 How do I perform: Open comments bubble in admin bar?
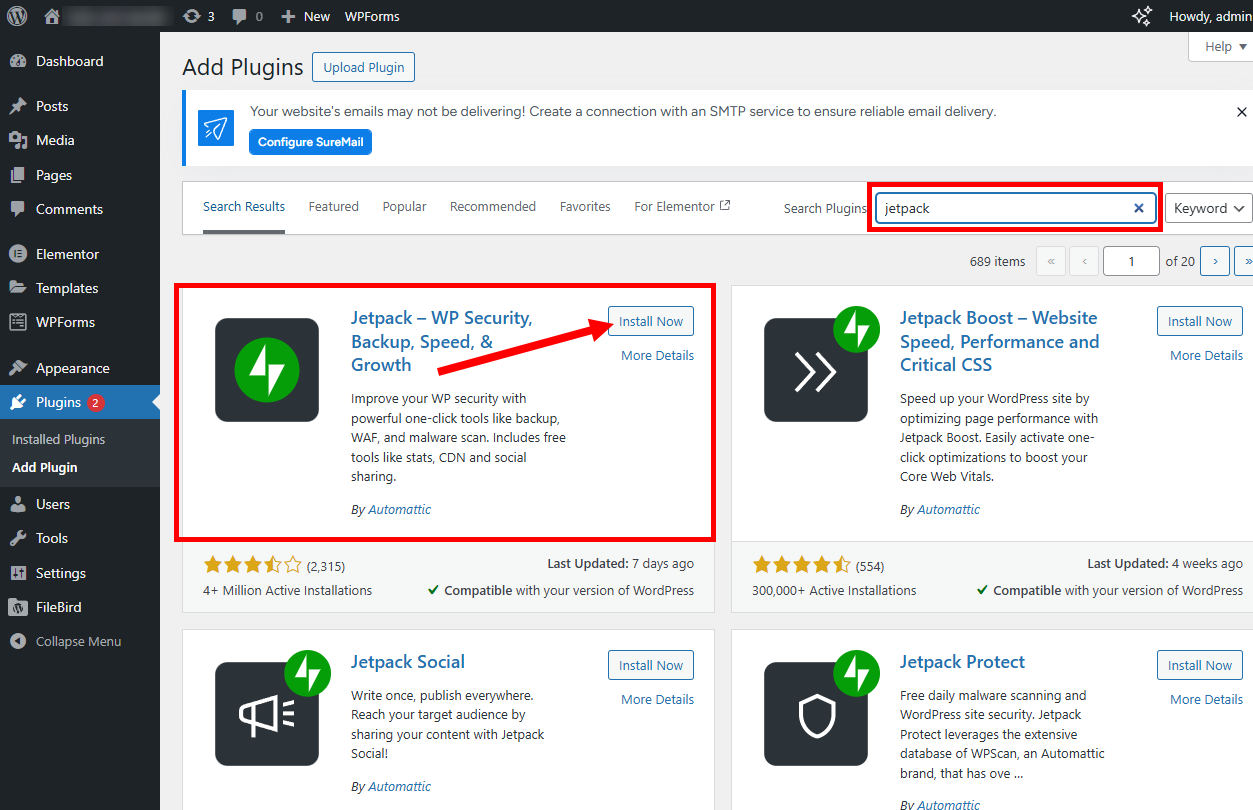tap(247, 16)
